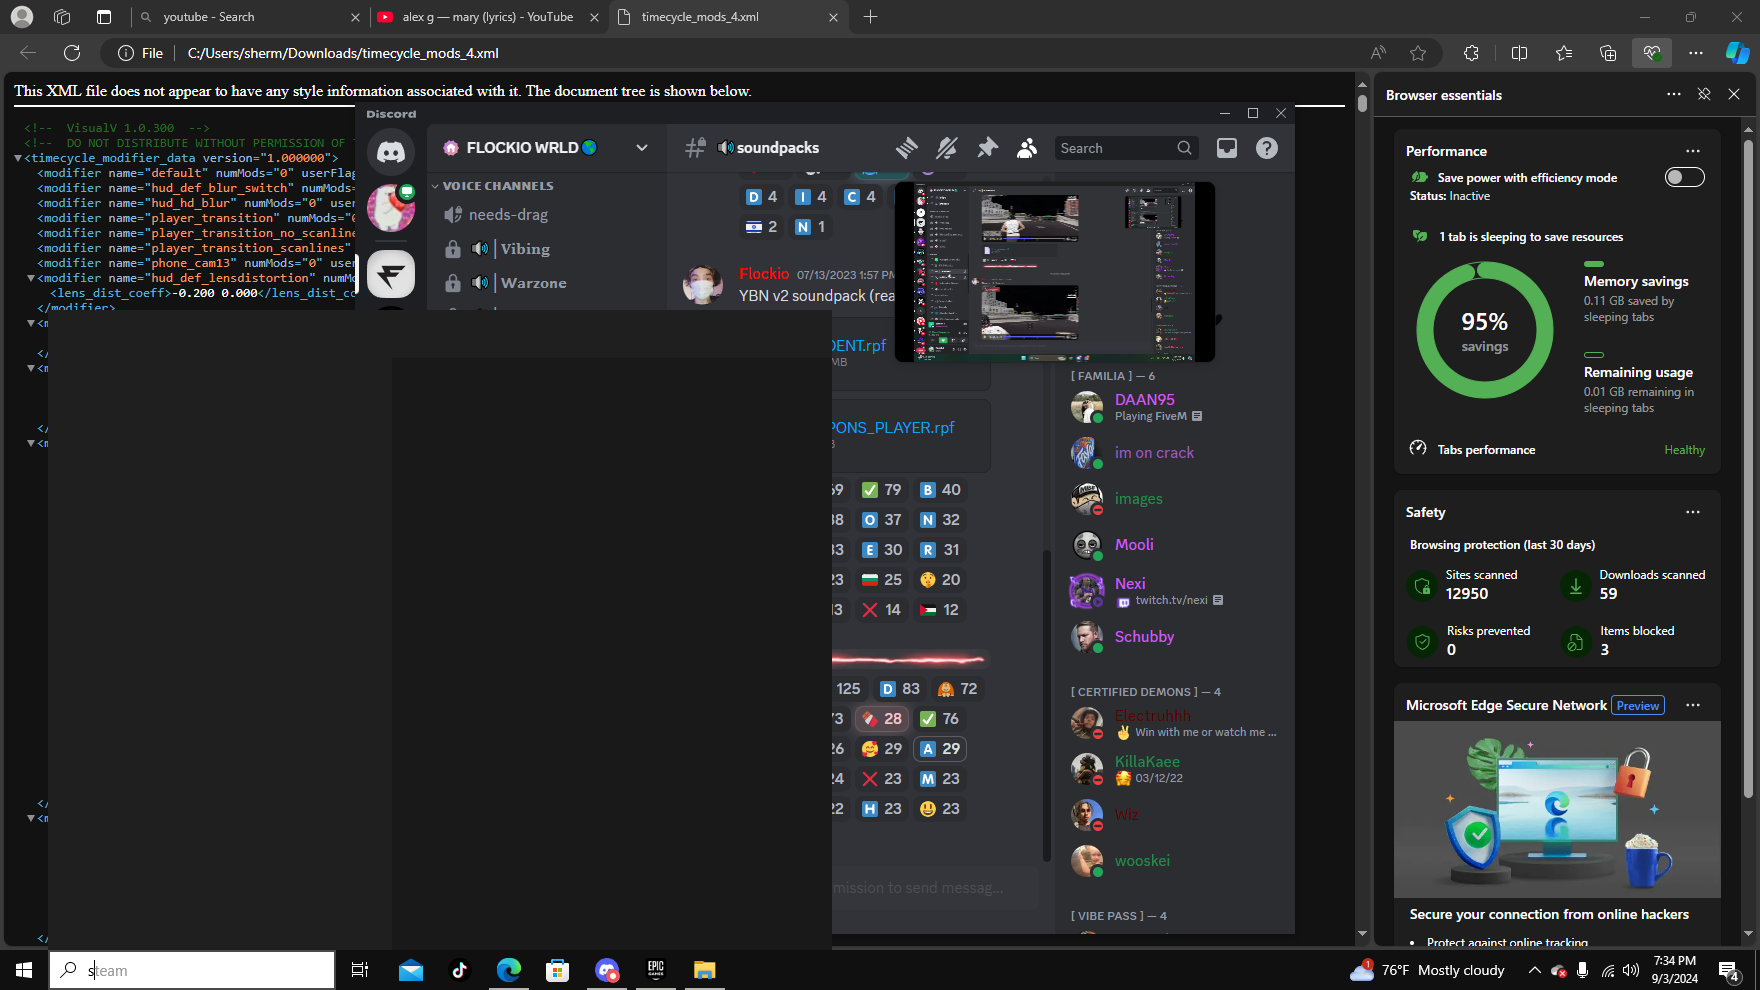Open the video preview thumbnail in Discord
1760x990 pixels.
1055,272
